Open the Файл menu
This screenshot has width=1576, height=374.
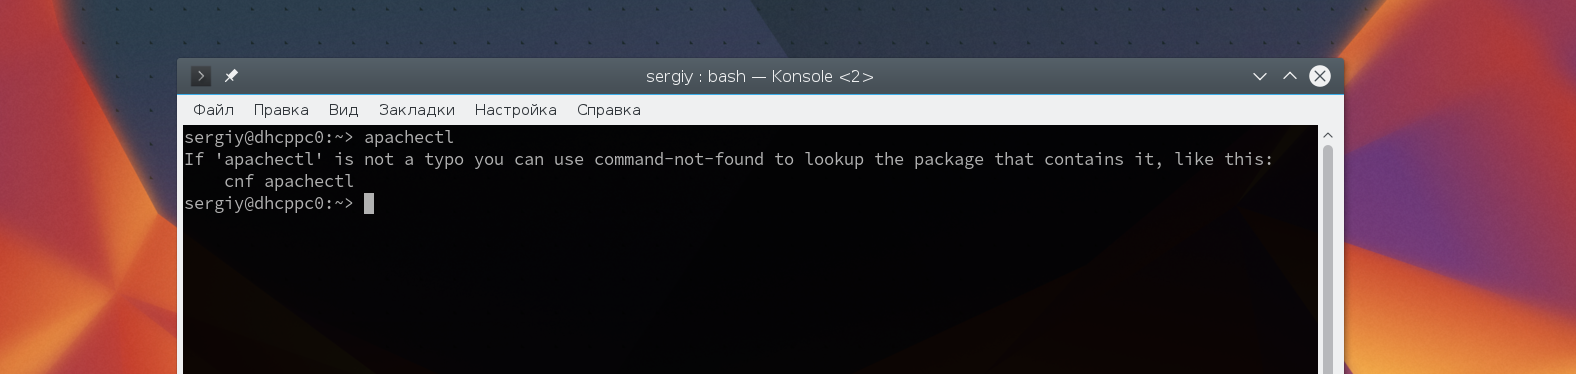213,110
